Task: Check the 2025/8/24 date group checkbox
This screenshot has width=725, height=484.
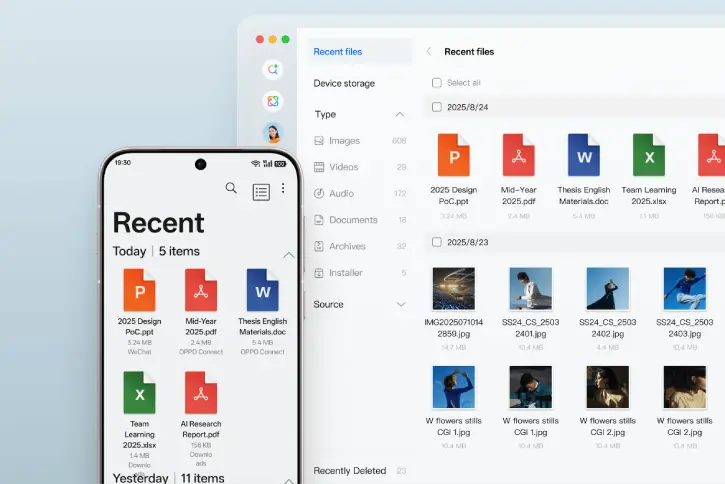Action: (x=436, y=107)
